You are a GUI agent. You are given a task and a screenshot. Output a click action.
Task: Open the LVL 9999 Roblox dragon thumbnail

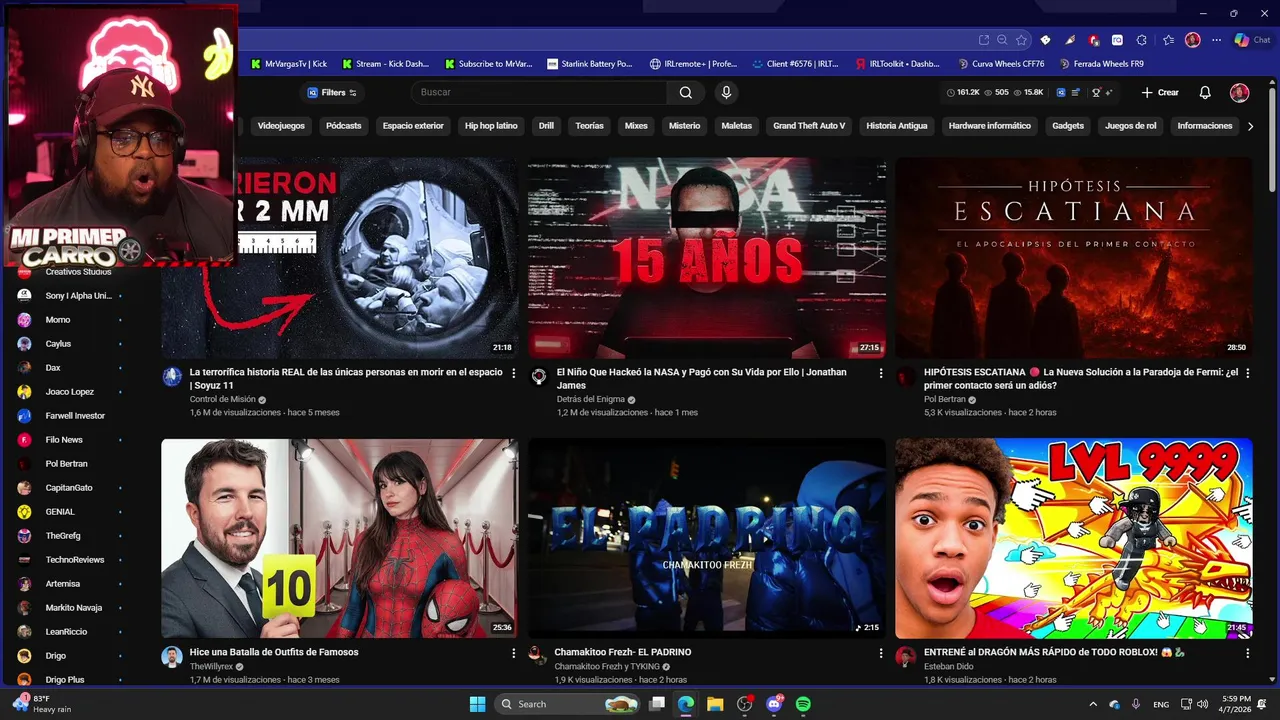pyautogui.click(x=1073, y=538)
